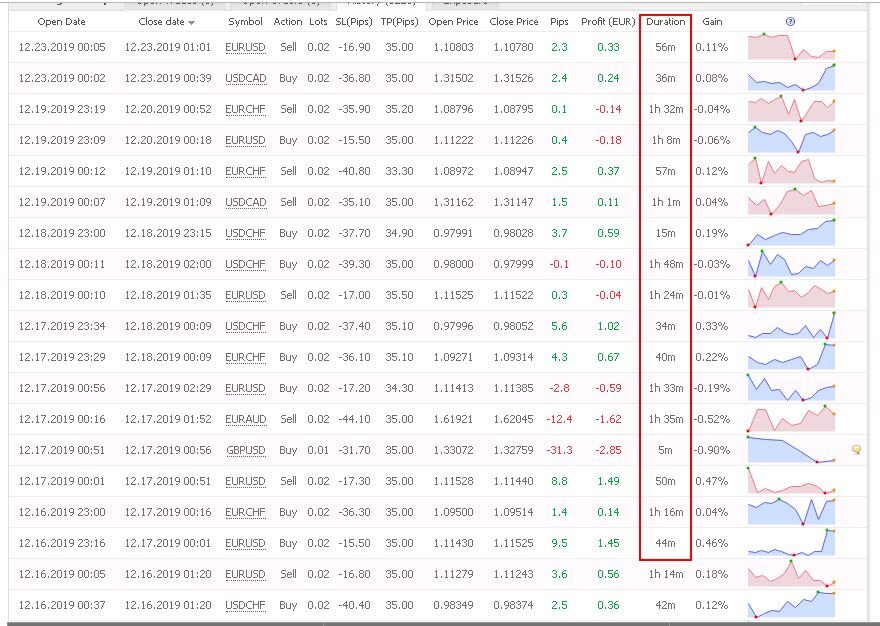
Task: Toggle the Close date sort arrow
Action: [x=192, y=23]
